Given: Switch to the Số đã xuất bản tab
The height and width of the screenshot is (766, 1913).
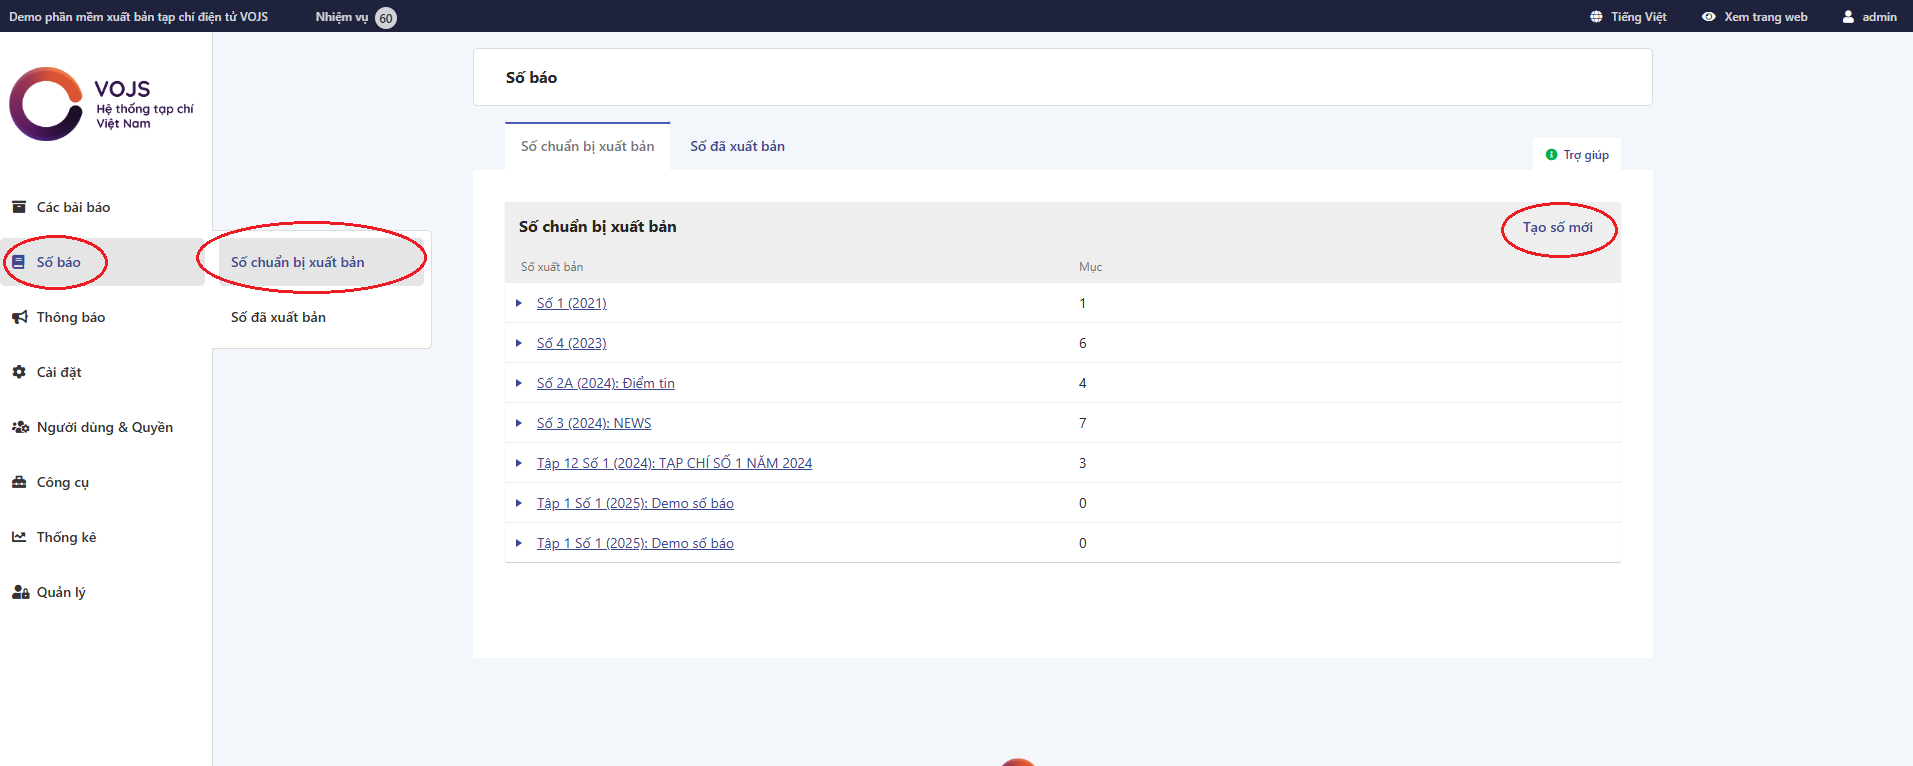Looking at the screenshot, I should tap(737, 146).
